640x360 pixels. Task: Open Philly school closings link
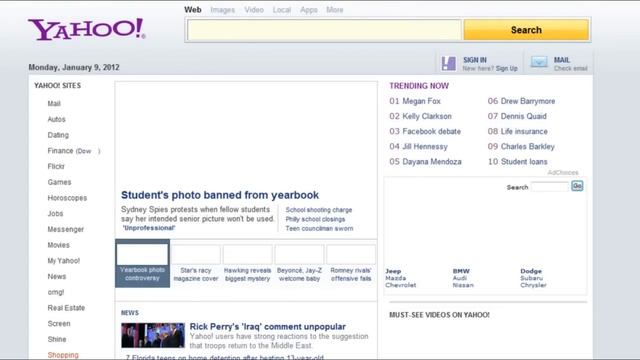click(x=315, y=219)
